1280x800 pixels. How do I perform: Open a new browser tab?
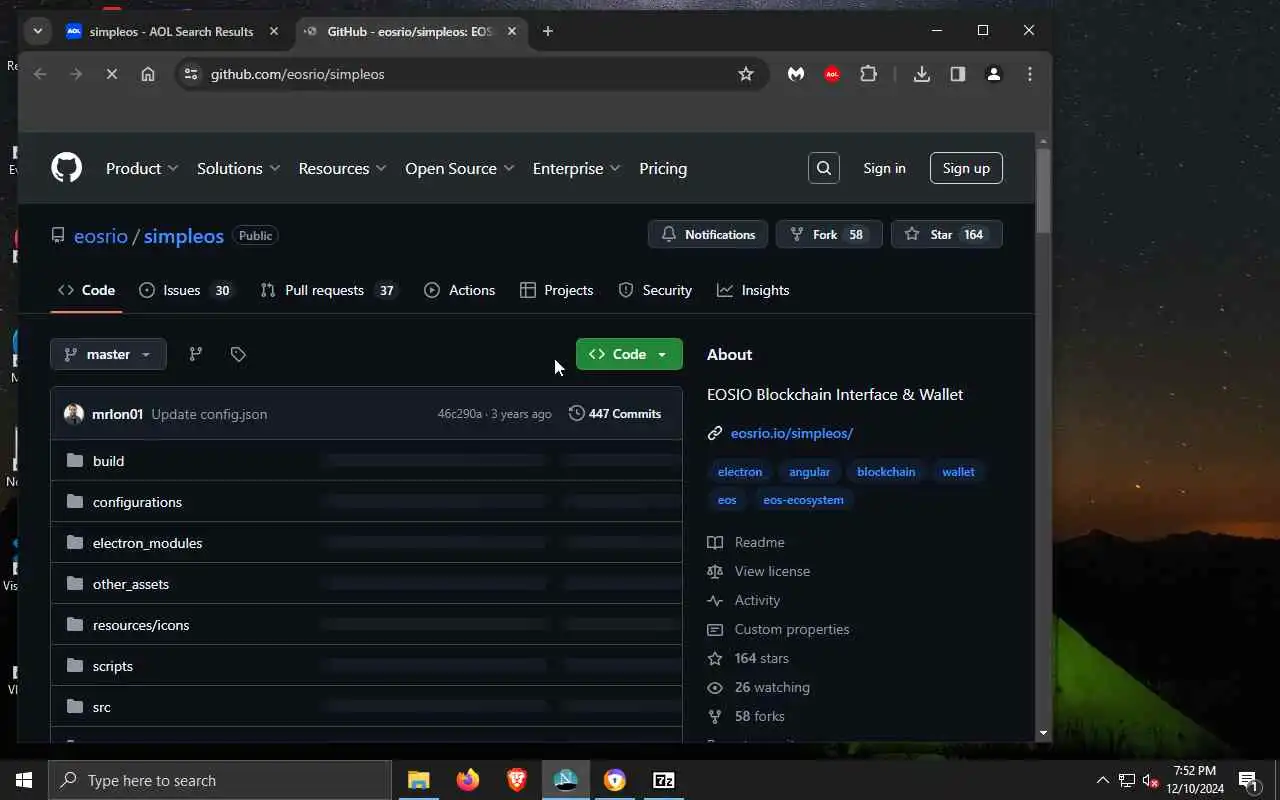click(548, 31)
